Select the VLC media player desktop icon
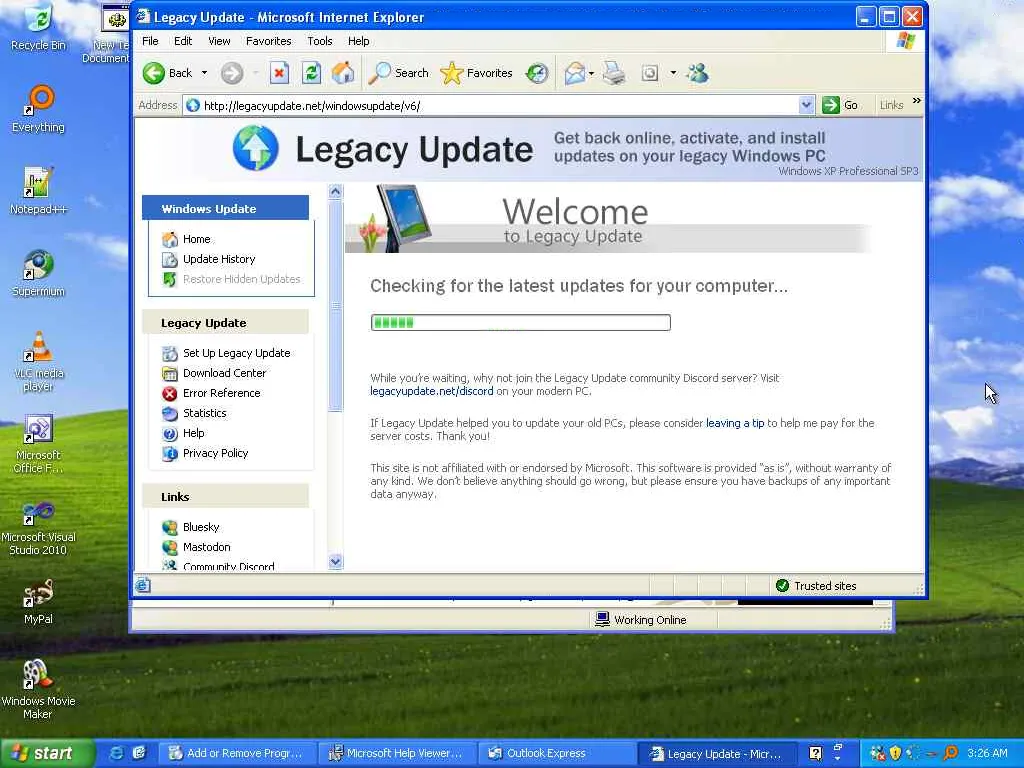 click(x=39, y=361)
